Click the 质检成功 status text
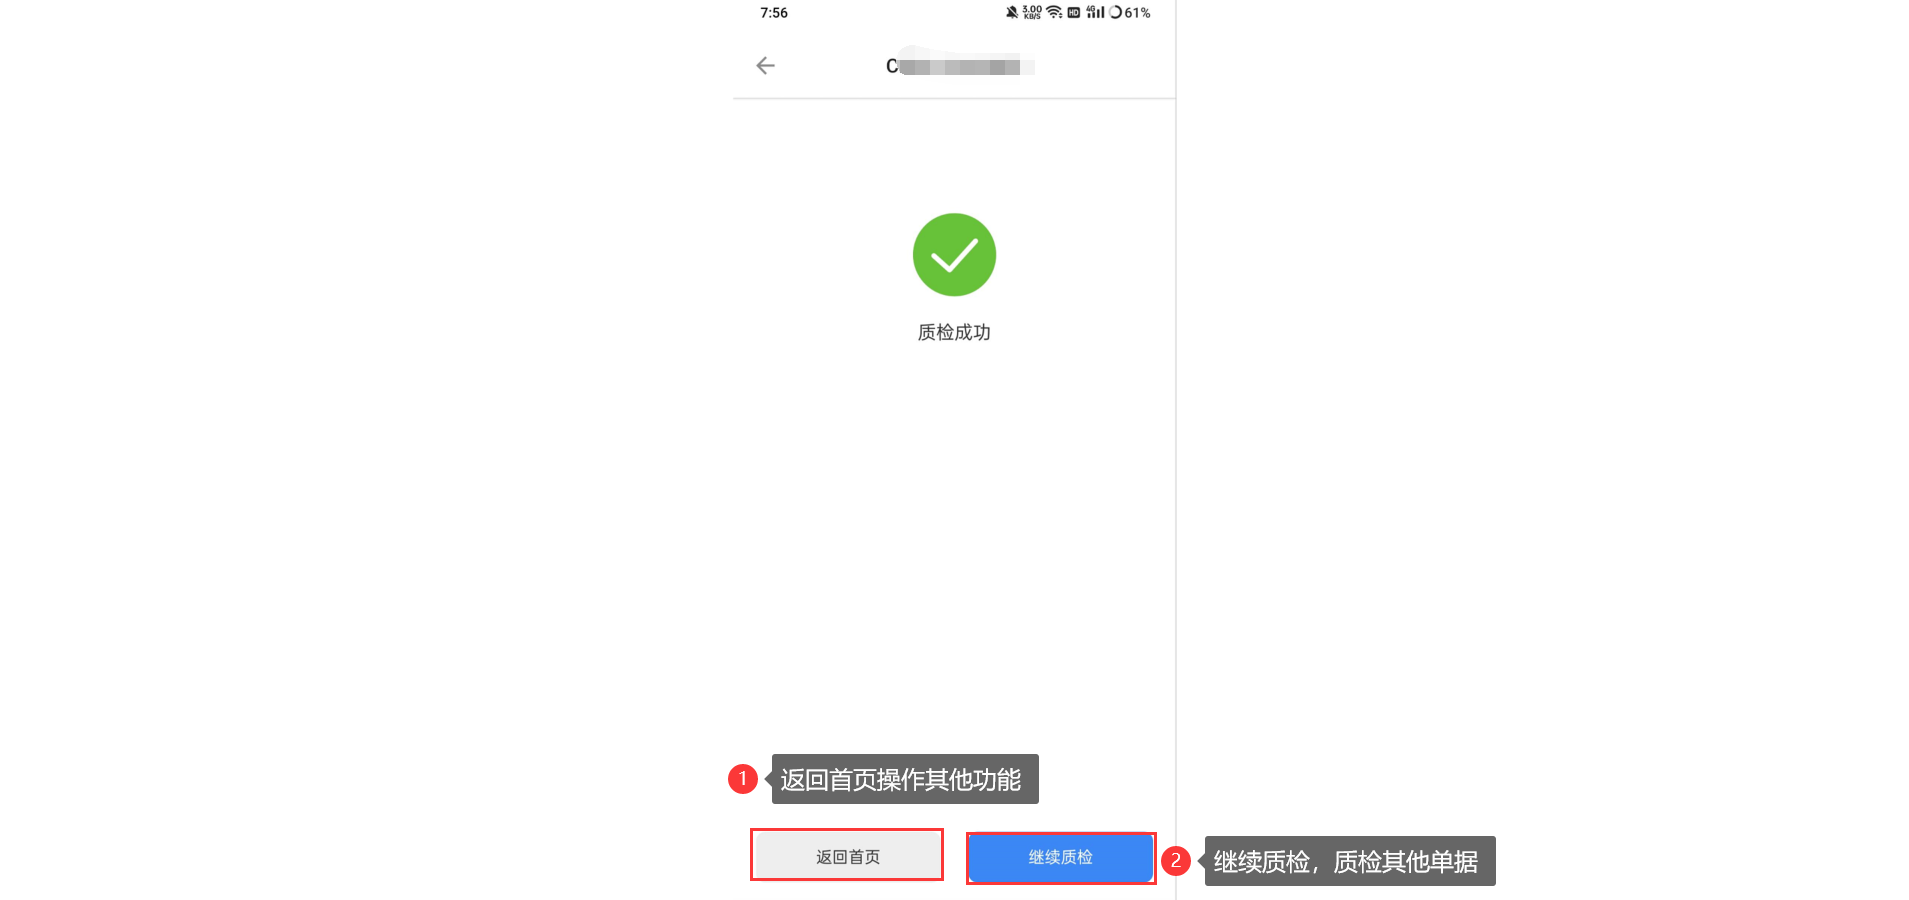The width and height of the screenshot is (1909, 900). pos(954,332)
